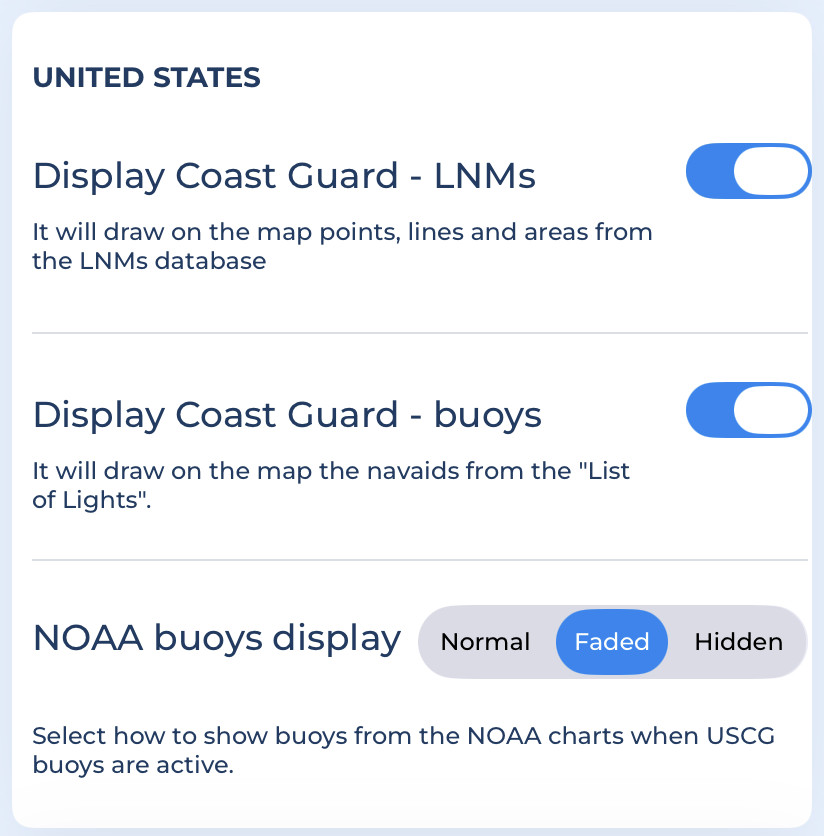Viewport: 824px width, 836px height.
Task: Click the white knob of the buoys switch
Action: [771, 411]
